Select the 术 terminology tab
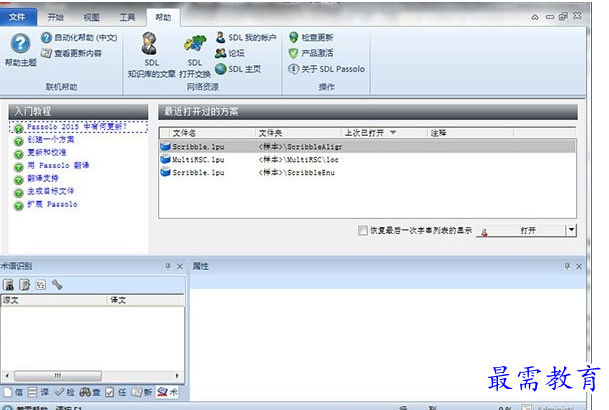This screenshot has height=410, width=609. coord(168,392)
